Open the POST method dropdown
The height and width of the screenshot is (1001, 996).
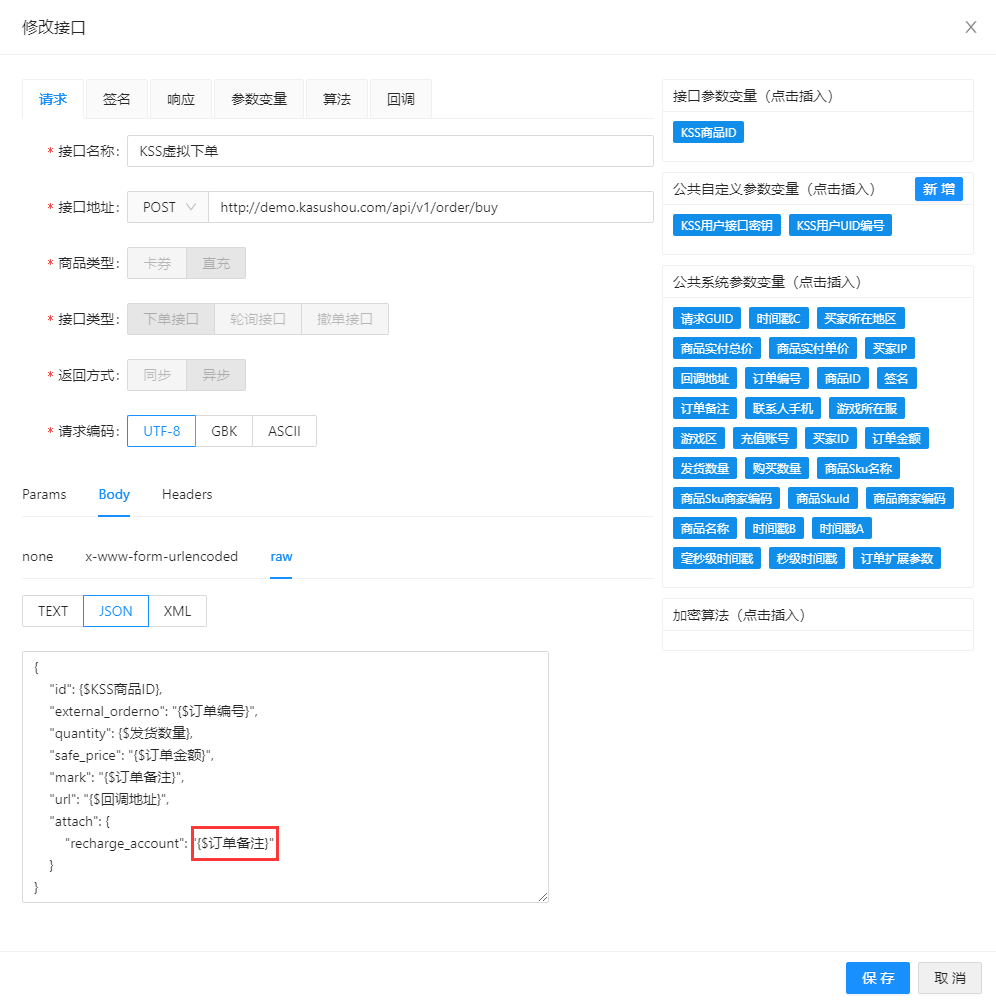tap(168, 207)
